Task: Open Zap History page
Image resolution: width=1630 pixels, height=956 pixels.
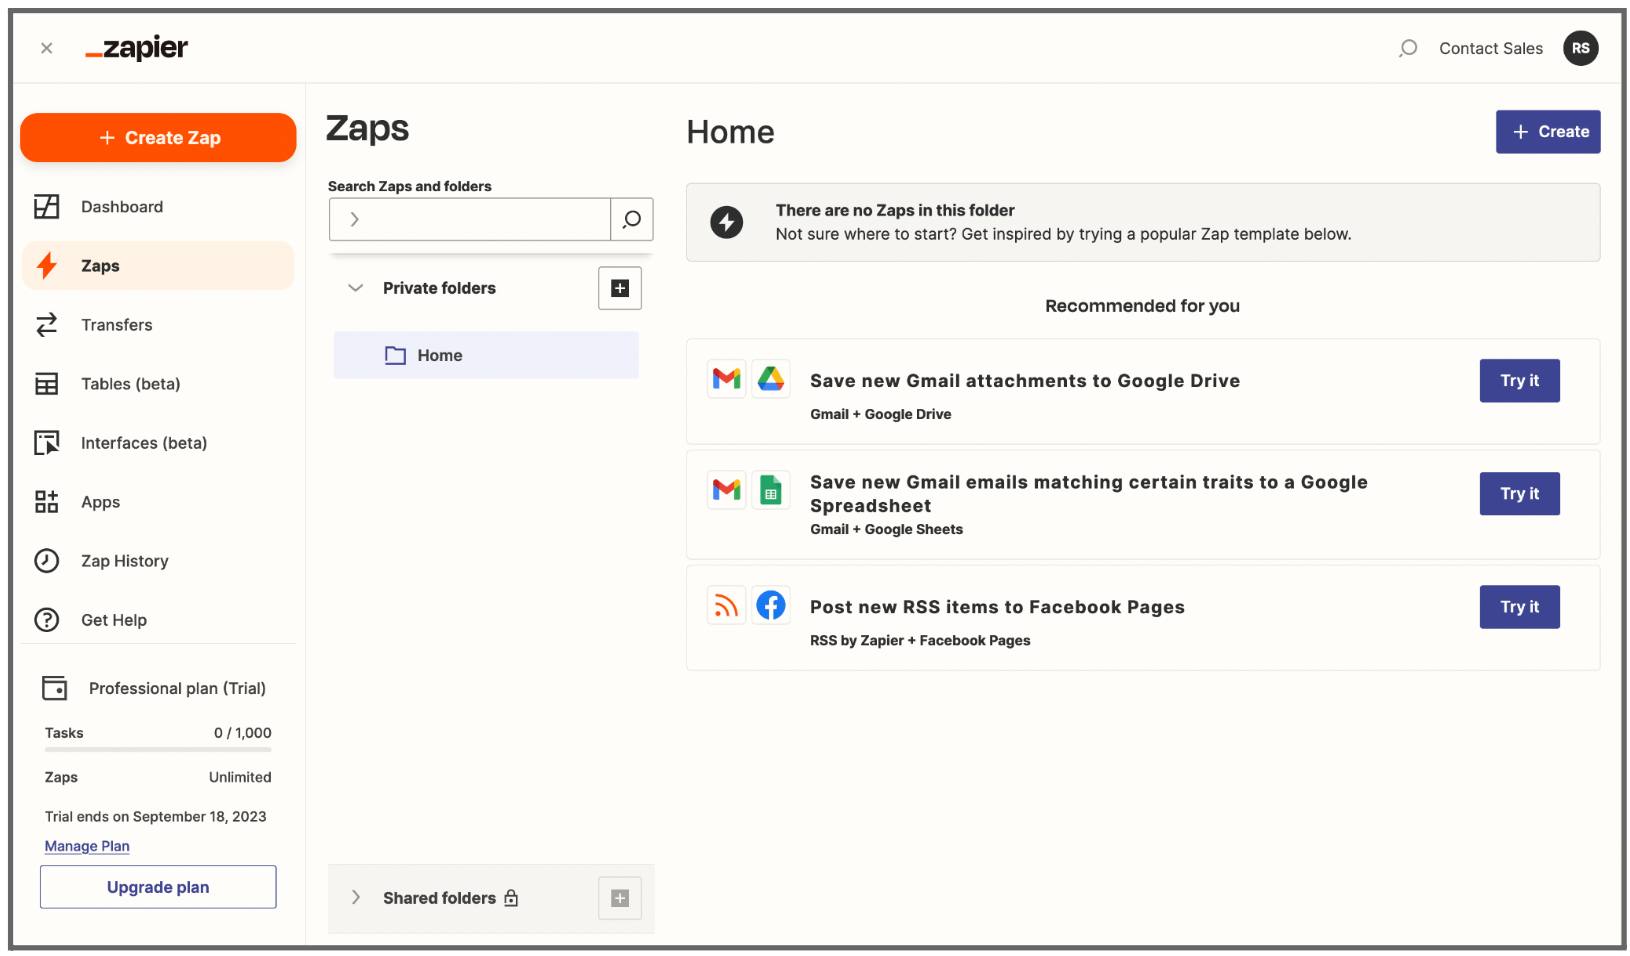Action: pos(158,561)
